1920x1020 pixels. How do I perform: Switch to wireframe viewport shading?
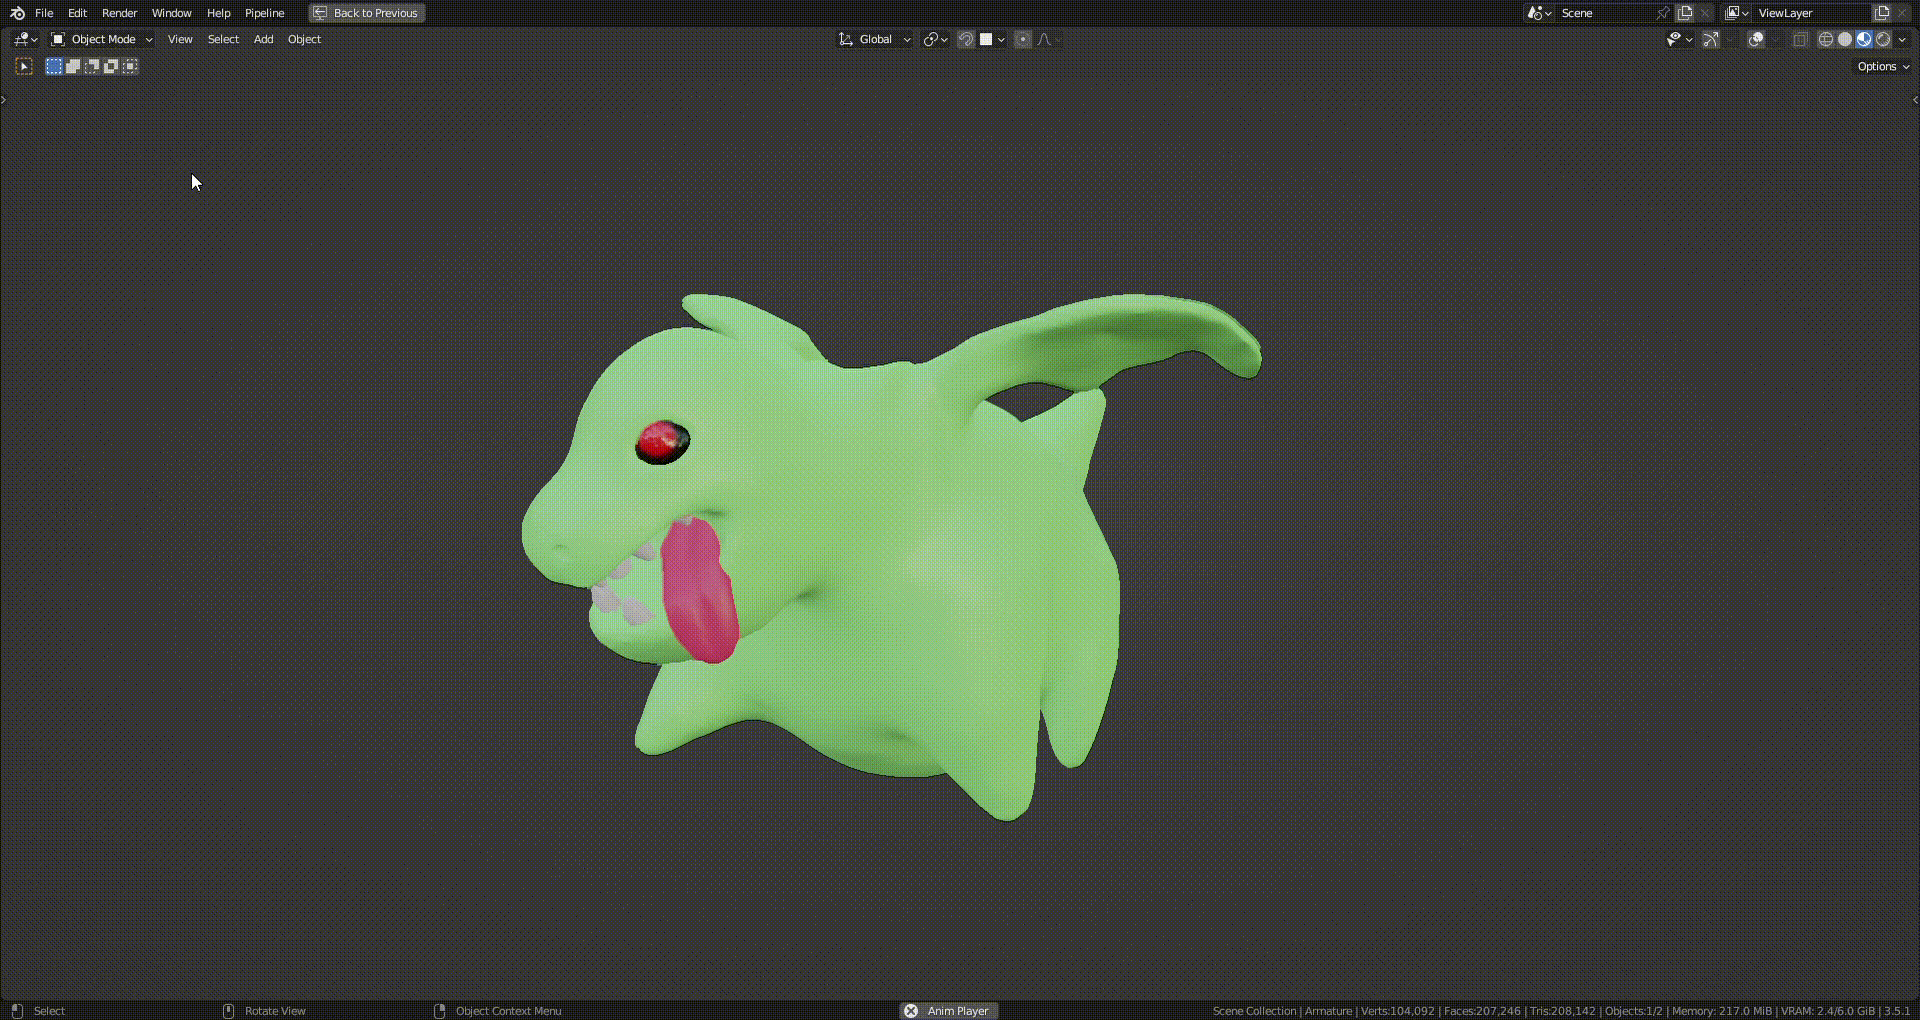[1826, 40]
